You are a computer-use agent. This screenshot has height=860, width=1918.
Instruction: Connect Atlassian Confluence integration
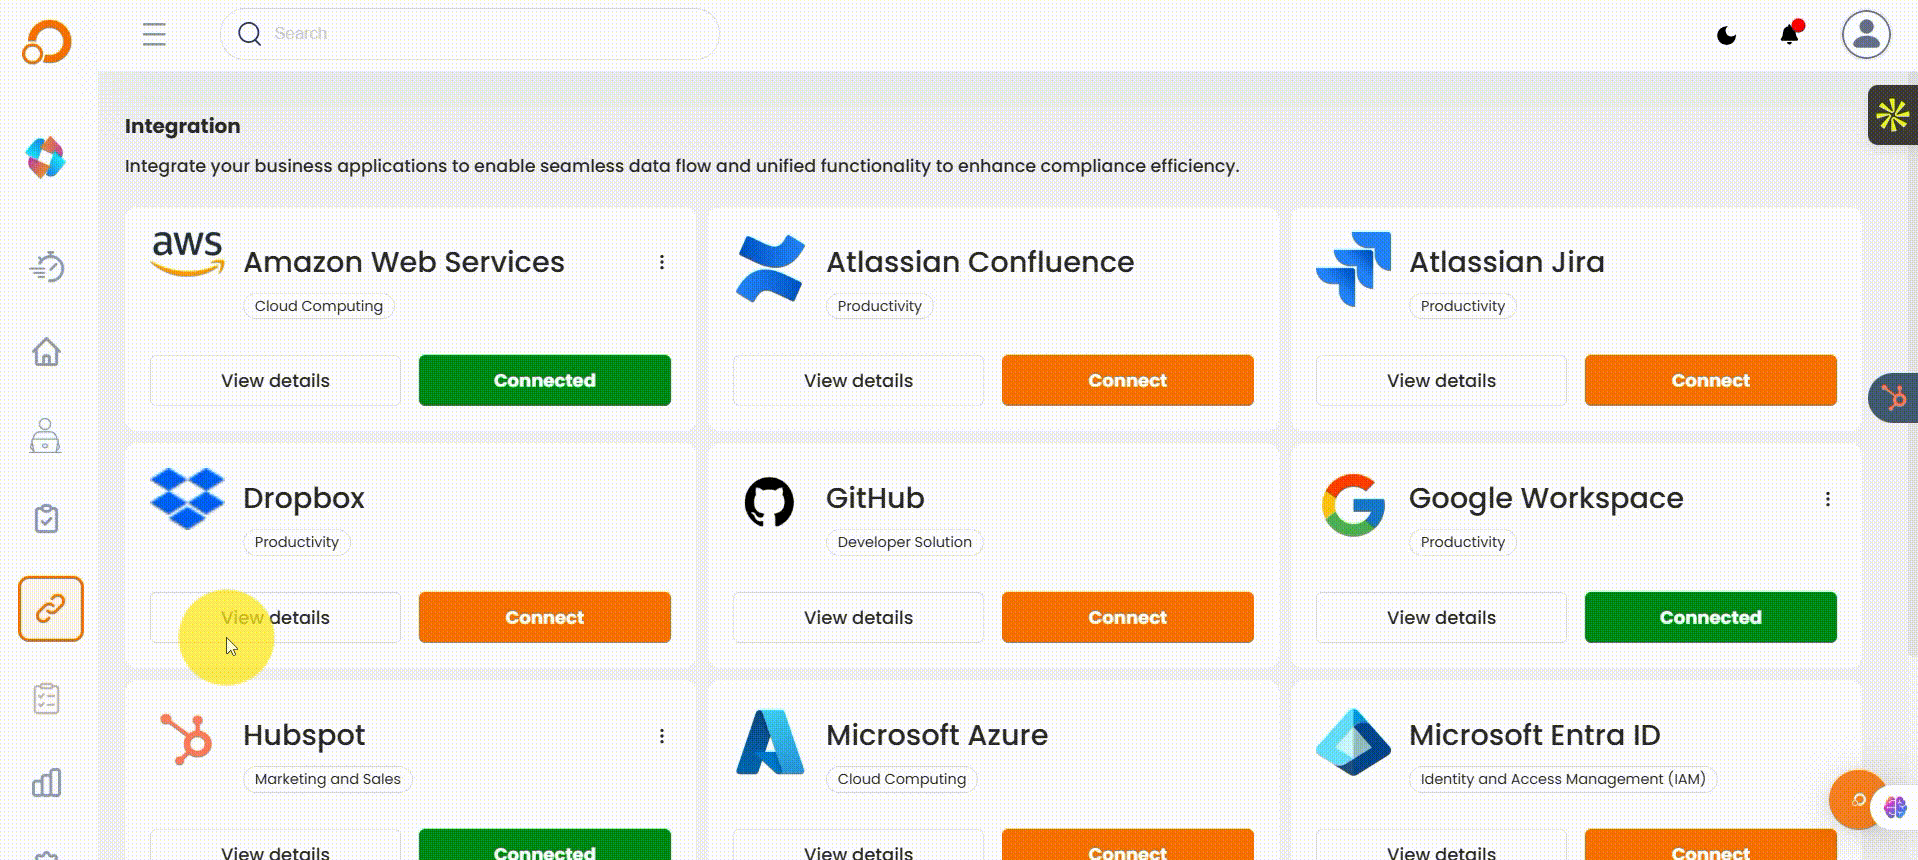(x=1127, y=380)
